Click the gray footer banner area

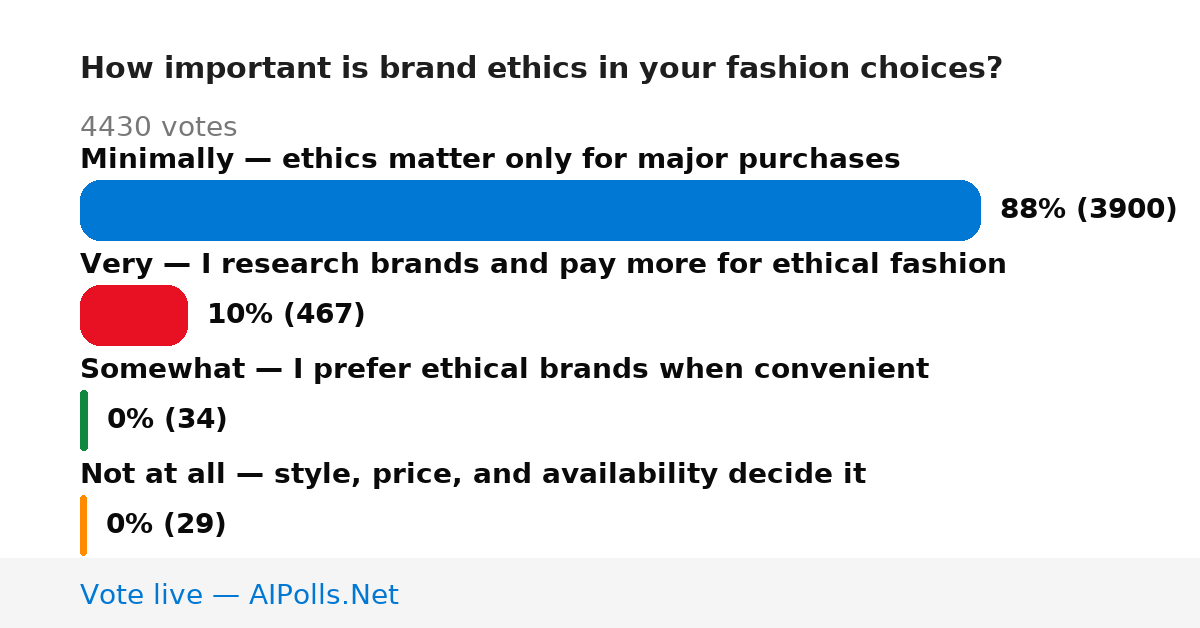coord(600,593)
